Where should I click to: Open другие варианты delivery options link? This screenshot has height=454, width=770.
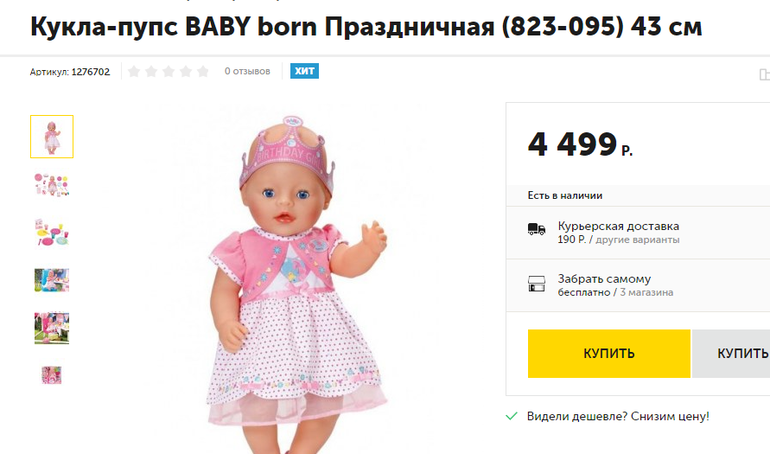coord(637,240)
